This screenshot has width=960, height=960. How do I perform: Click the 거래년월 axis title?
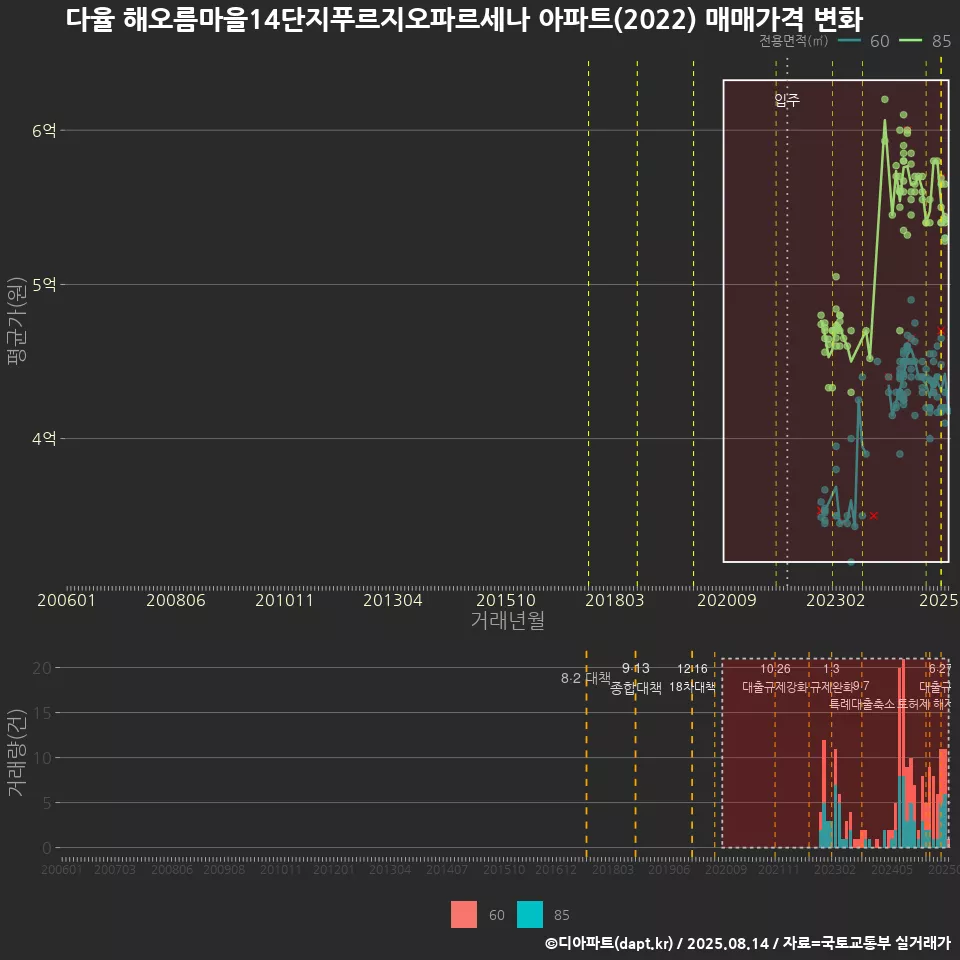point(508,620)
